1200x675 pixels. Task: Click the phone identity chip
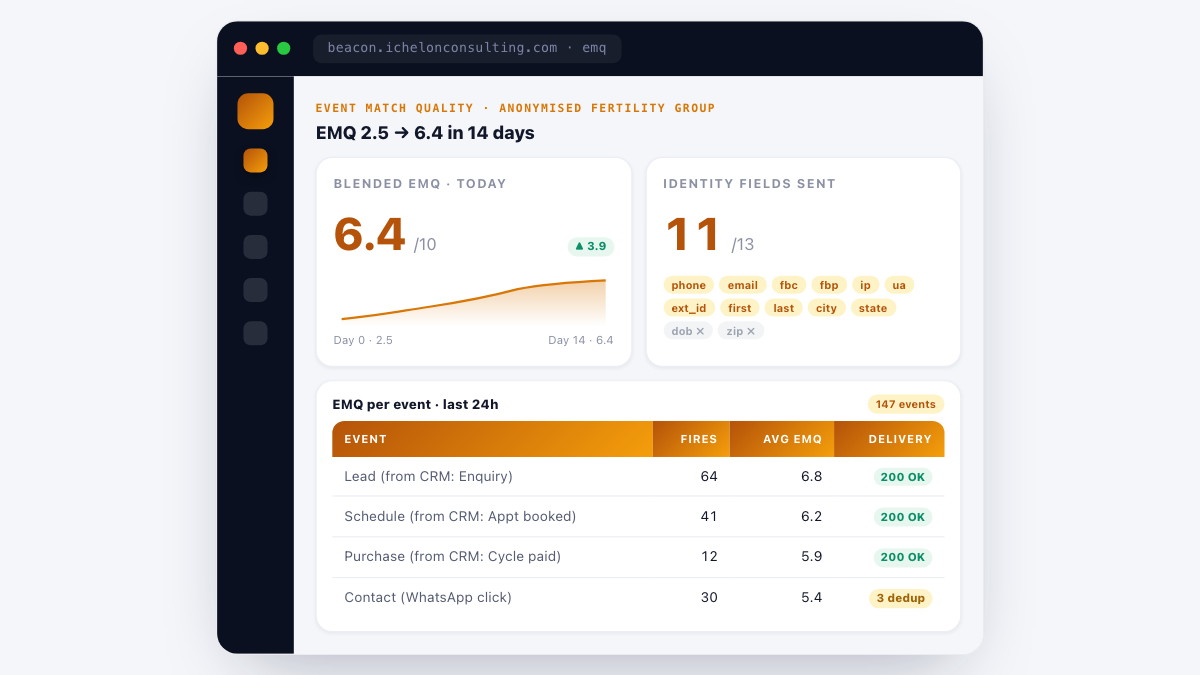click(688, 285)
